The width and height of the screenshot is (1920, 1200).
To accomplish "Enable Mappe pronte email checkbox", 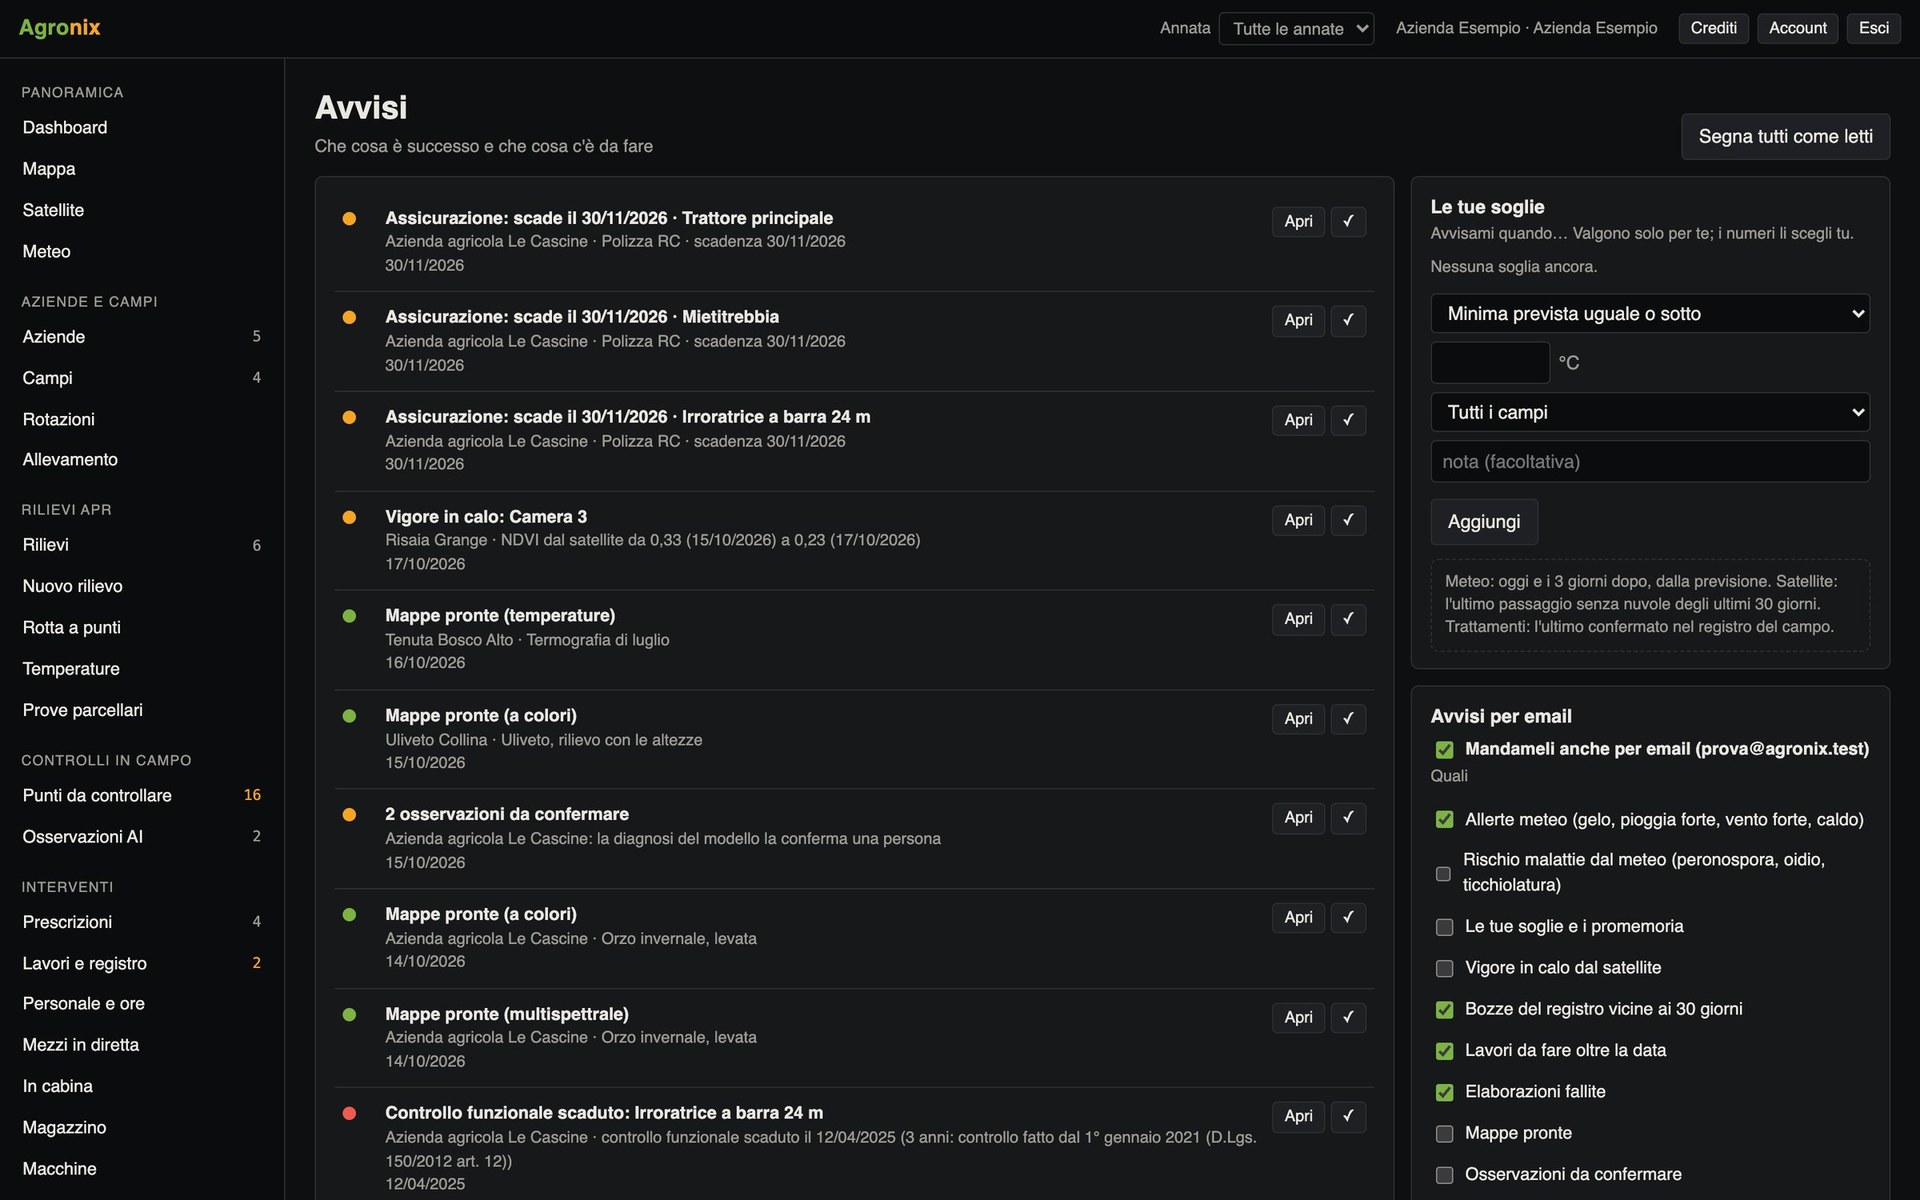I will pos(1444,1134).
